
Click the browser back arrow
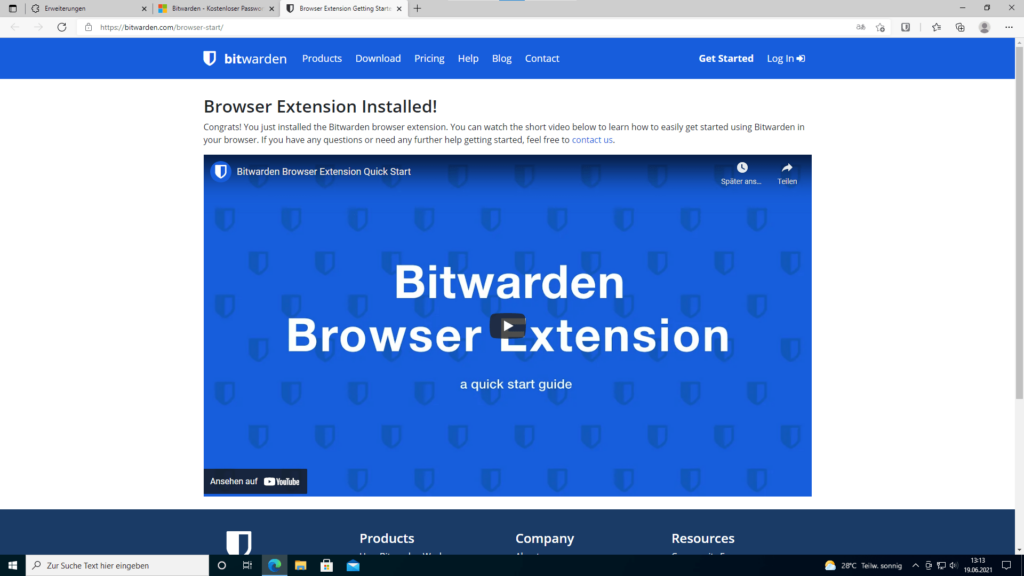click(15, 27)
